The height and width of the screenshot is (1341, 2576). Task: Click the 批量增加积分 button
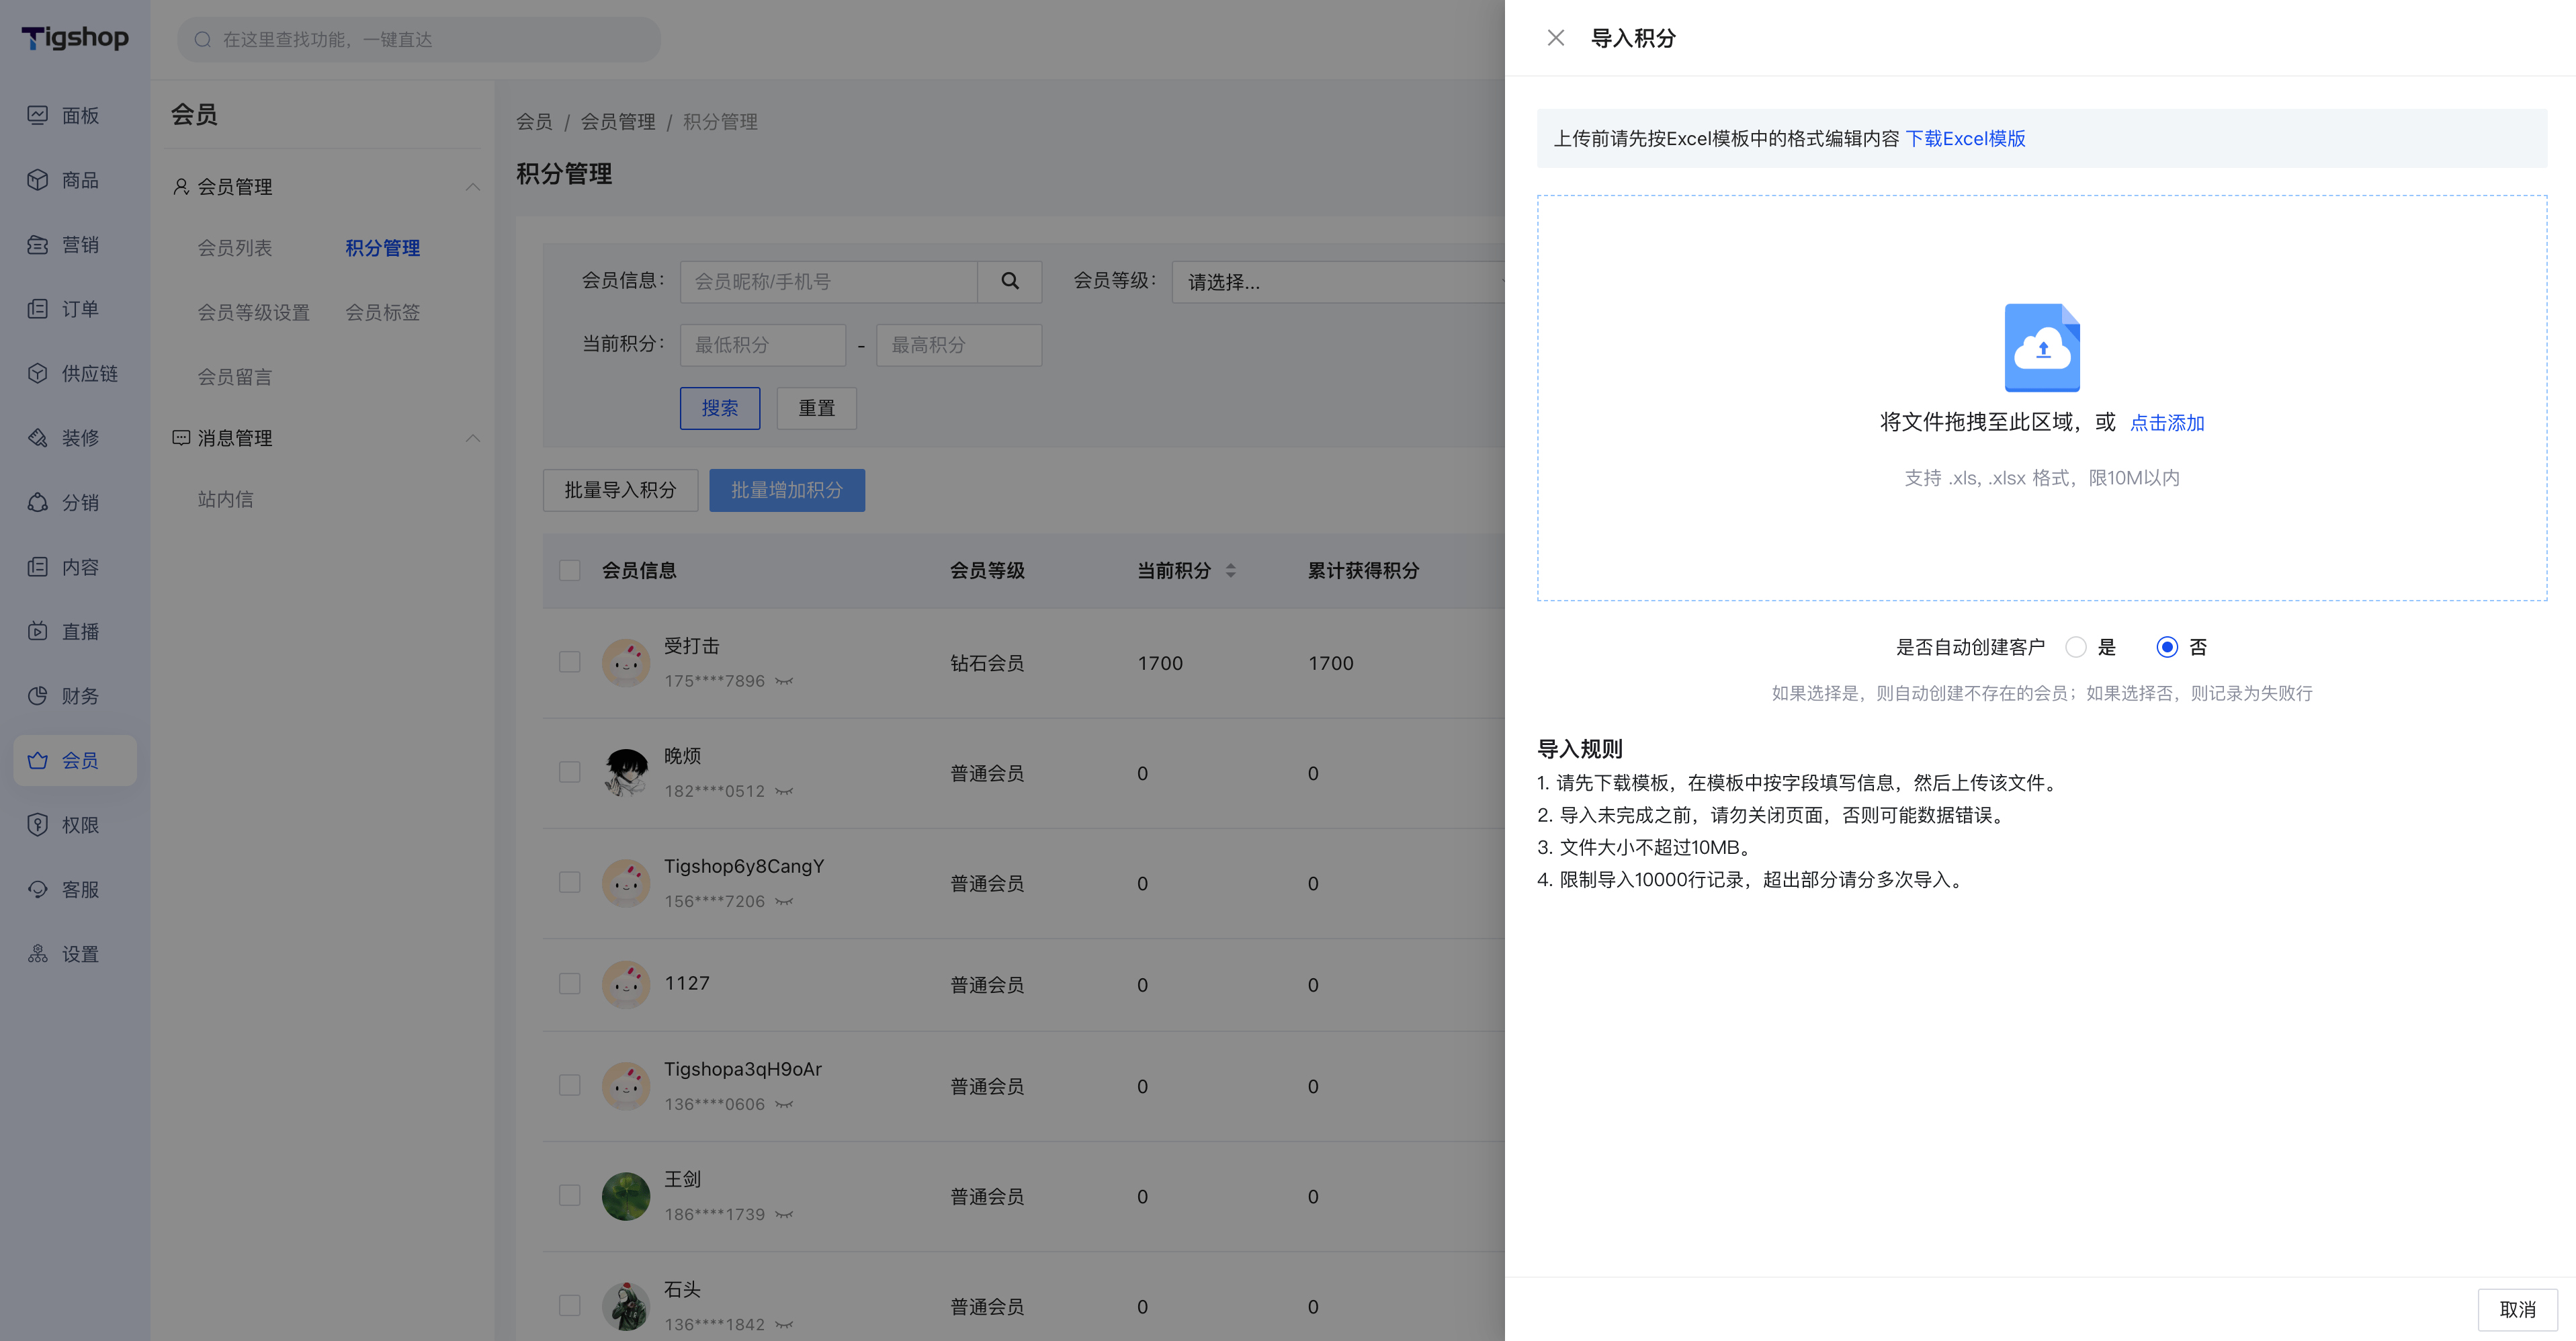click(x=787, y=490)
